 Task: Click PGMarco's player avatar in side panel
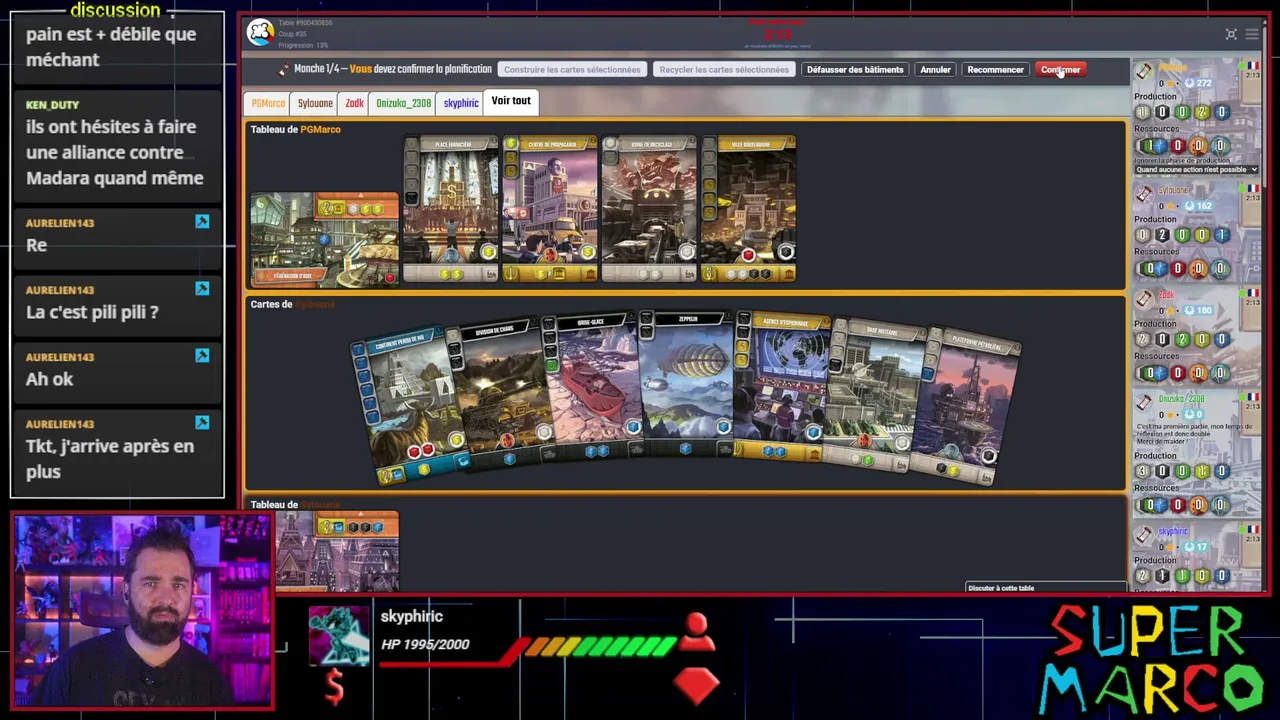pos(1144,72)
